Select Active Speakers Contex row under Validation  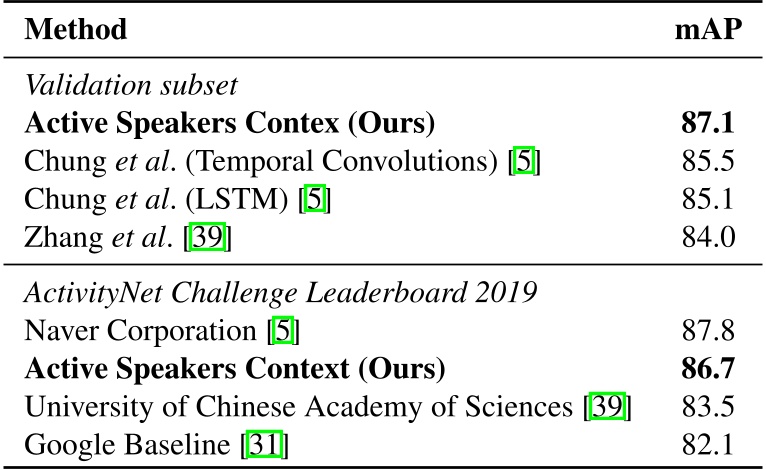pos(229,125)
